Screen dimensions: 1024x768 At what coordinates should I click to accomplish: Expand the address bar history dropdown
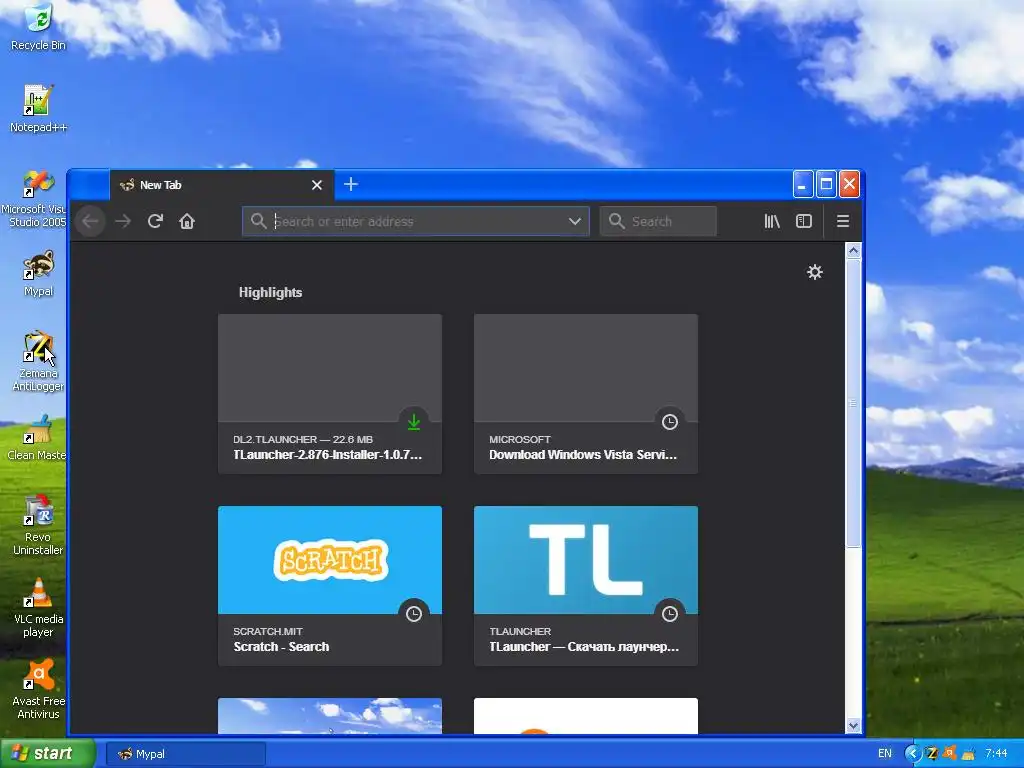[575, 221]
